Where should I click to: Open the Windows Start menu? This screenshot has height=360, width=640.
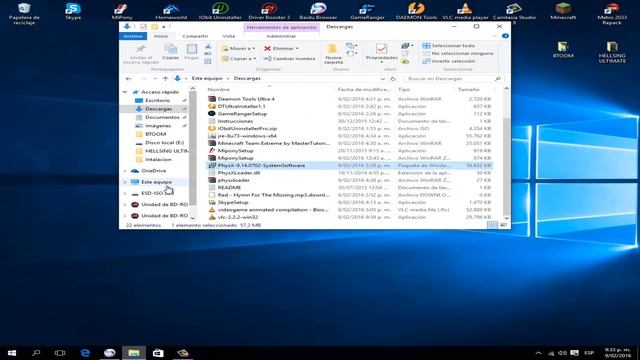12,353
